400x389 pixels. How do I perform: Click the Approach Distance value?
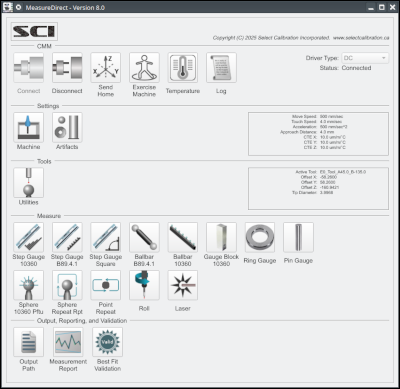pyautogui.click(x=327, y=132)
